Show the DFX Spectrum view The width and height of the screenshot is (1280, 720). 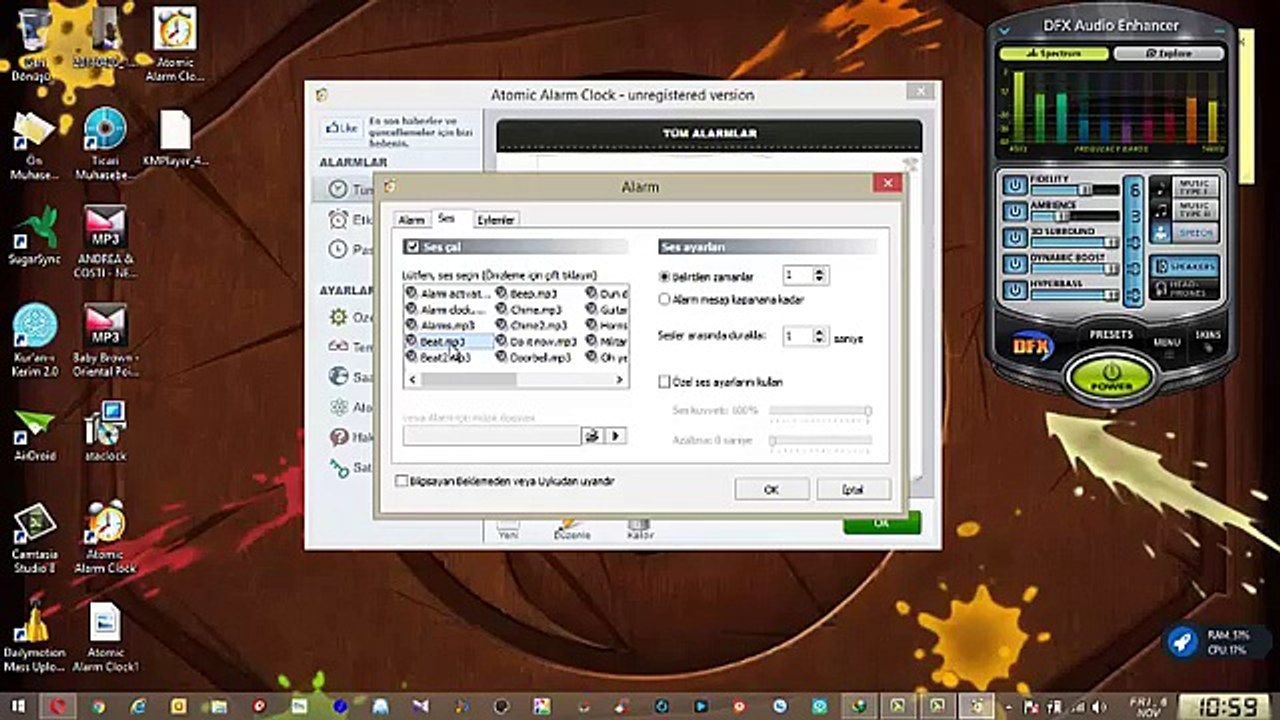[x=1053, y=53]
